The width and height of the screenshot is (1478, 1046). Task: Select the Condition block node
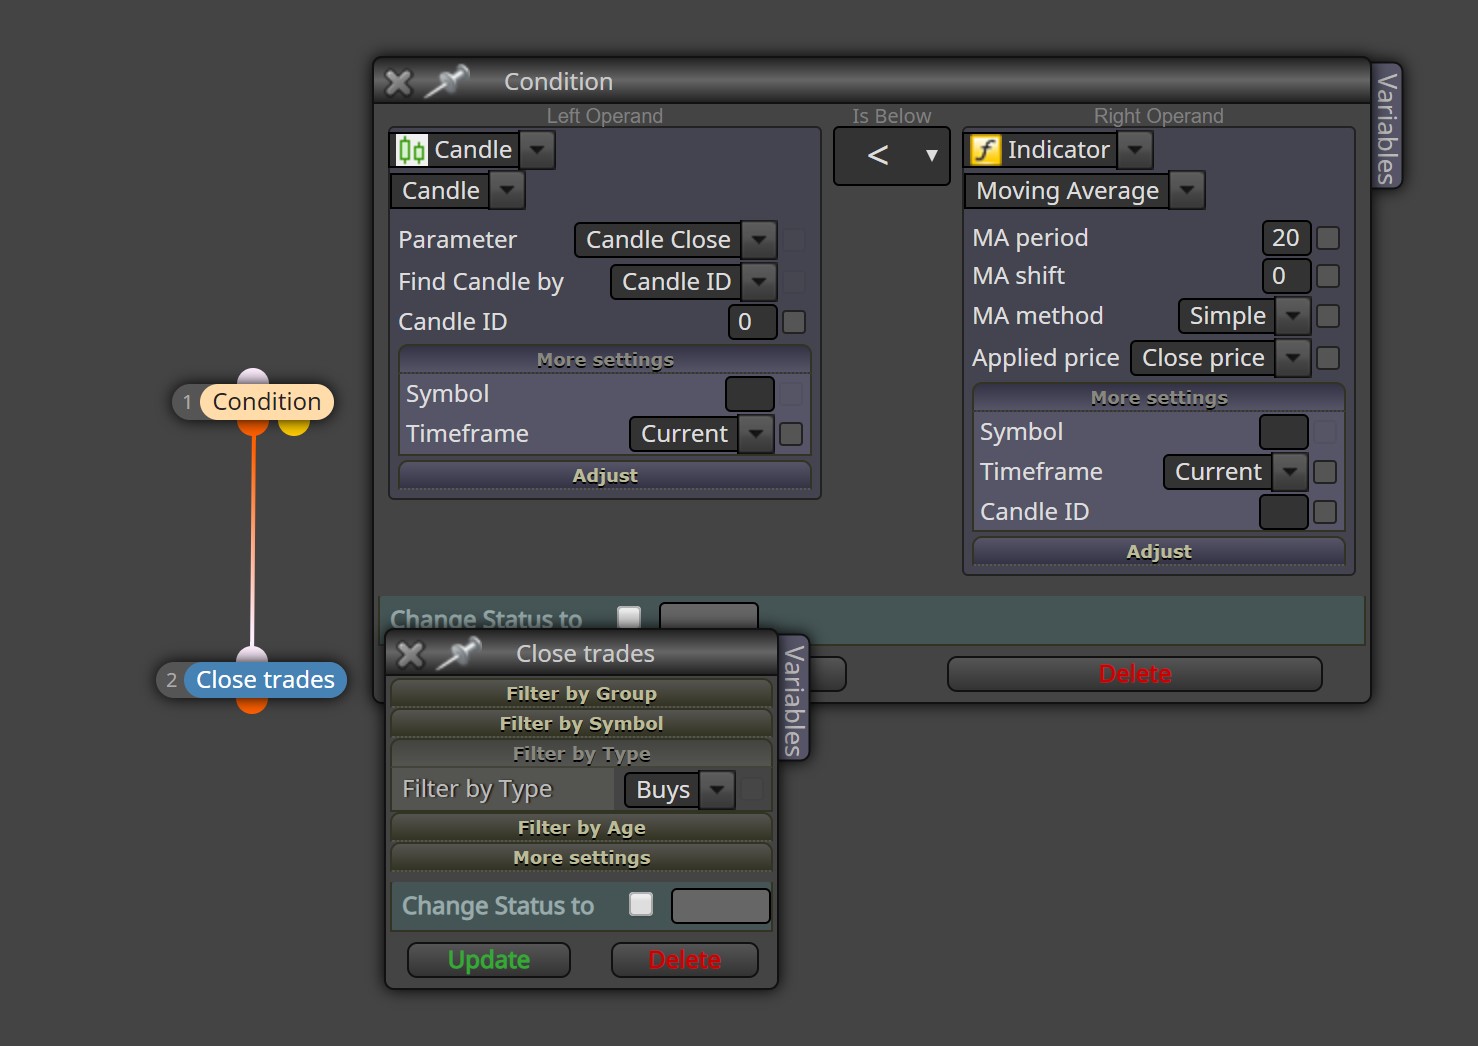[x=267, y=402]
